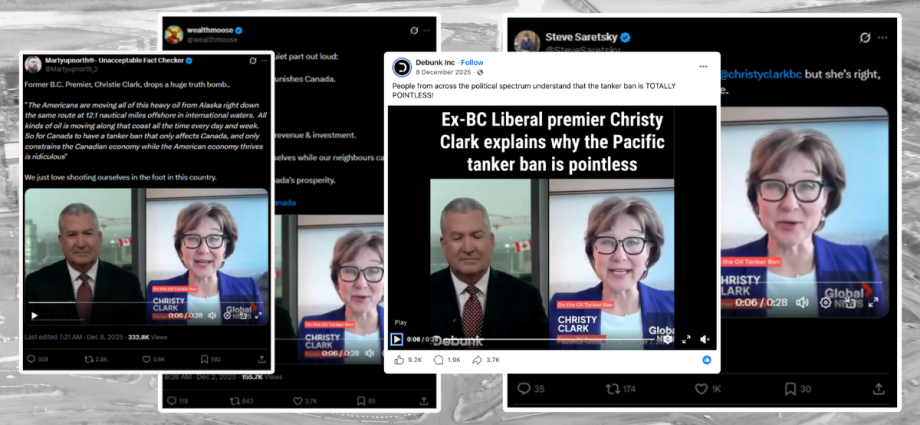Open settings gear on the Debunk Inc video

pyautogui.click(x=668, y=339)
